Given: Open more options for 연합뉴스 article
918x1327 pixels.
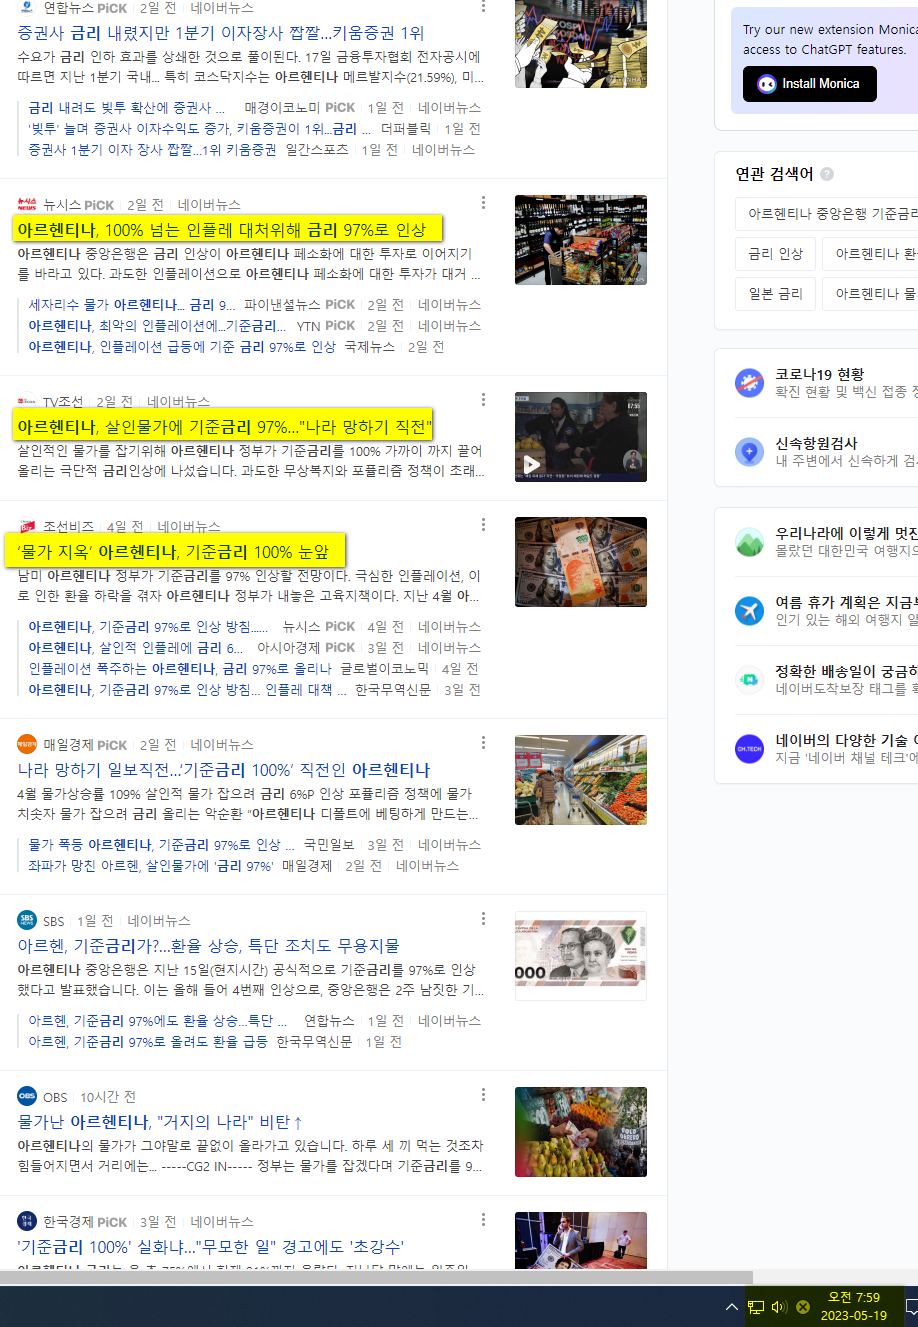Looking at the screenshot, I should 484,6.
